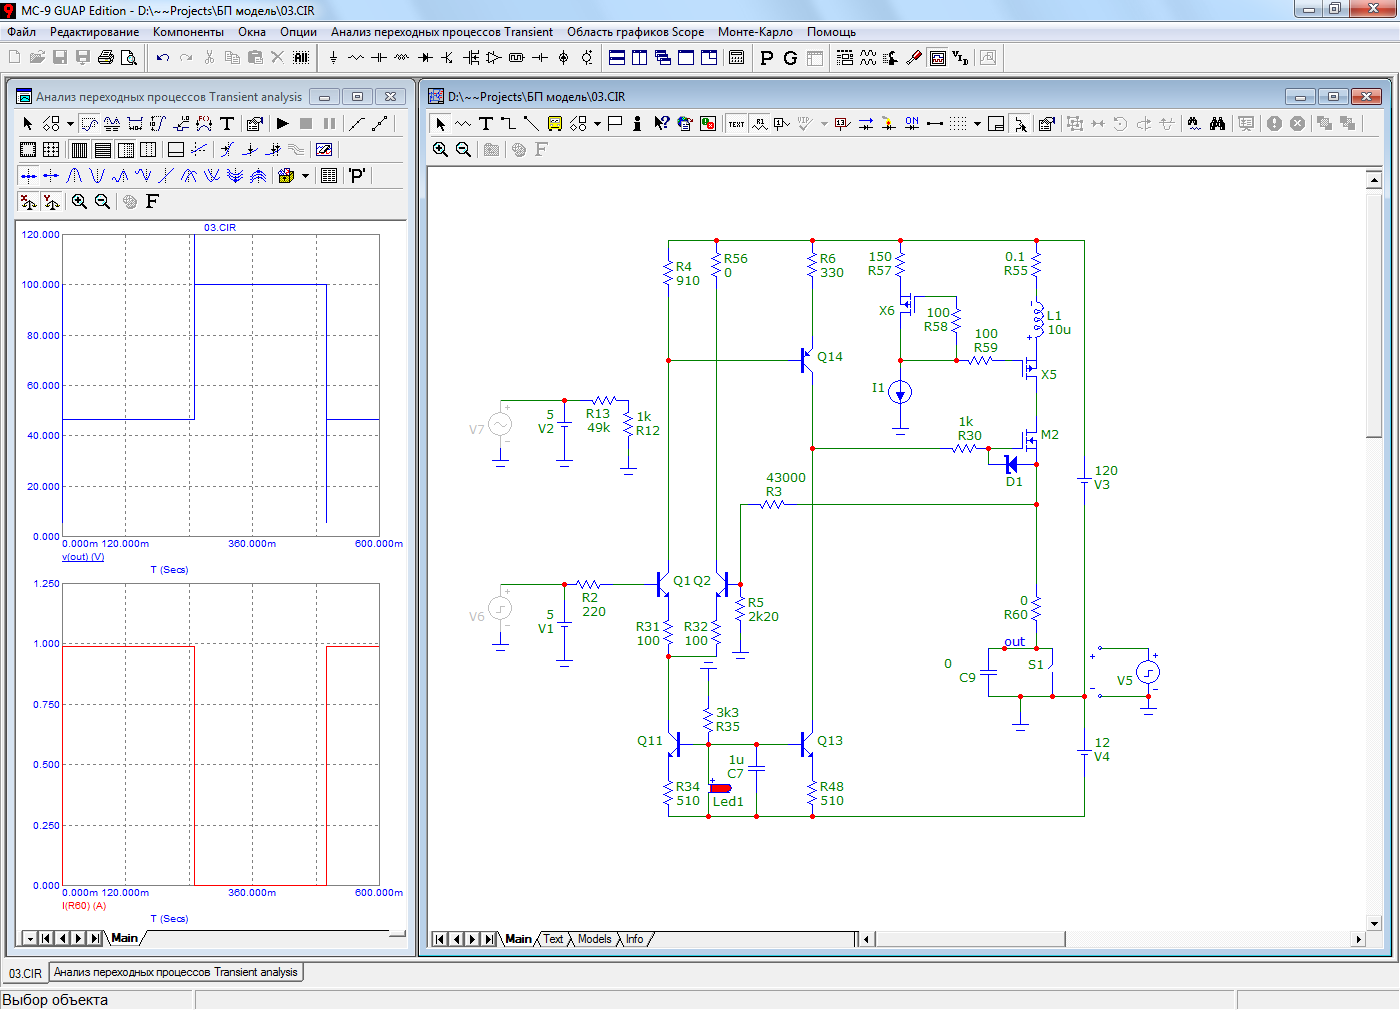Switch to the Models tab
The height and width of the screenshot is (1010, 1400).
(x=594, y=939)
